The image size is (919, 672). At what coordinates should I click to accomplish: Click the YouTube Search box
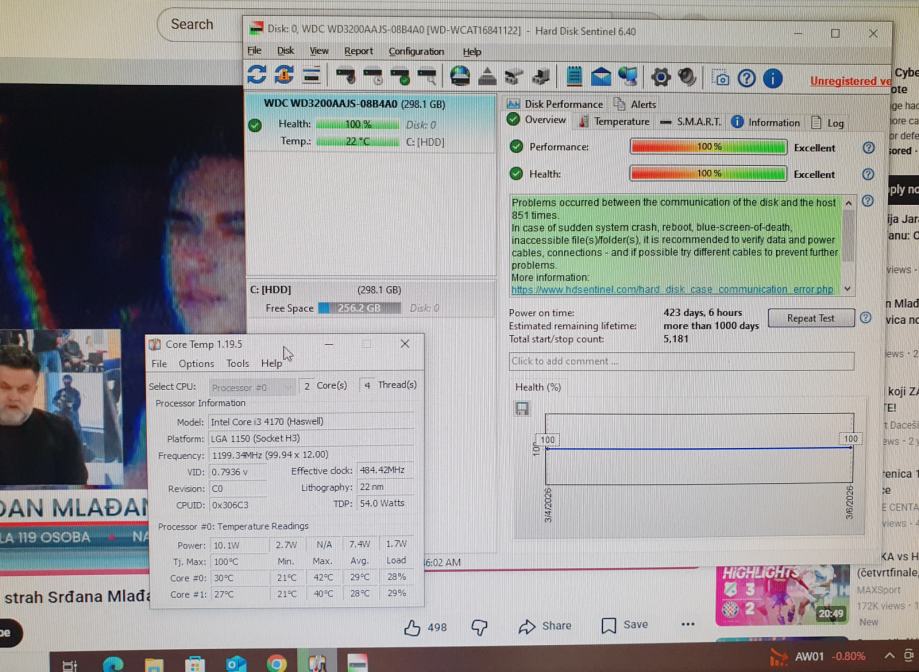click(199, 25)
